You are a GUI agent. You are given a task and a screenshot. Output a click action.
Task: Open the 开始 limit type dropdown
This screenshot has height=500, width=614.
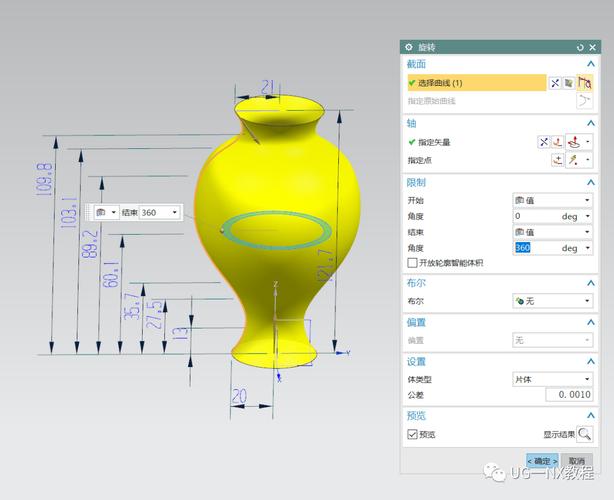click(552, 200)
